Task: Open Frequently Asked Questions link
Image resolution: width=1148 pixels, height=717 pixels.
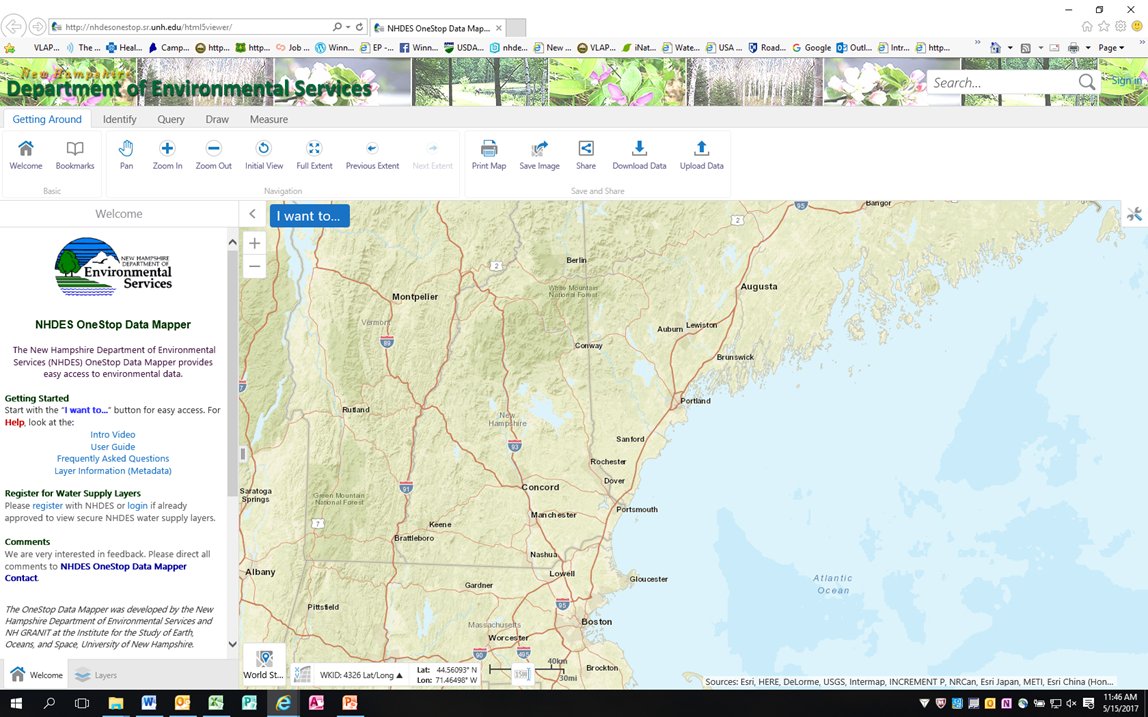Action: pos(113,458)
